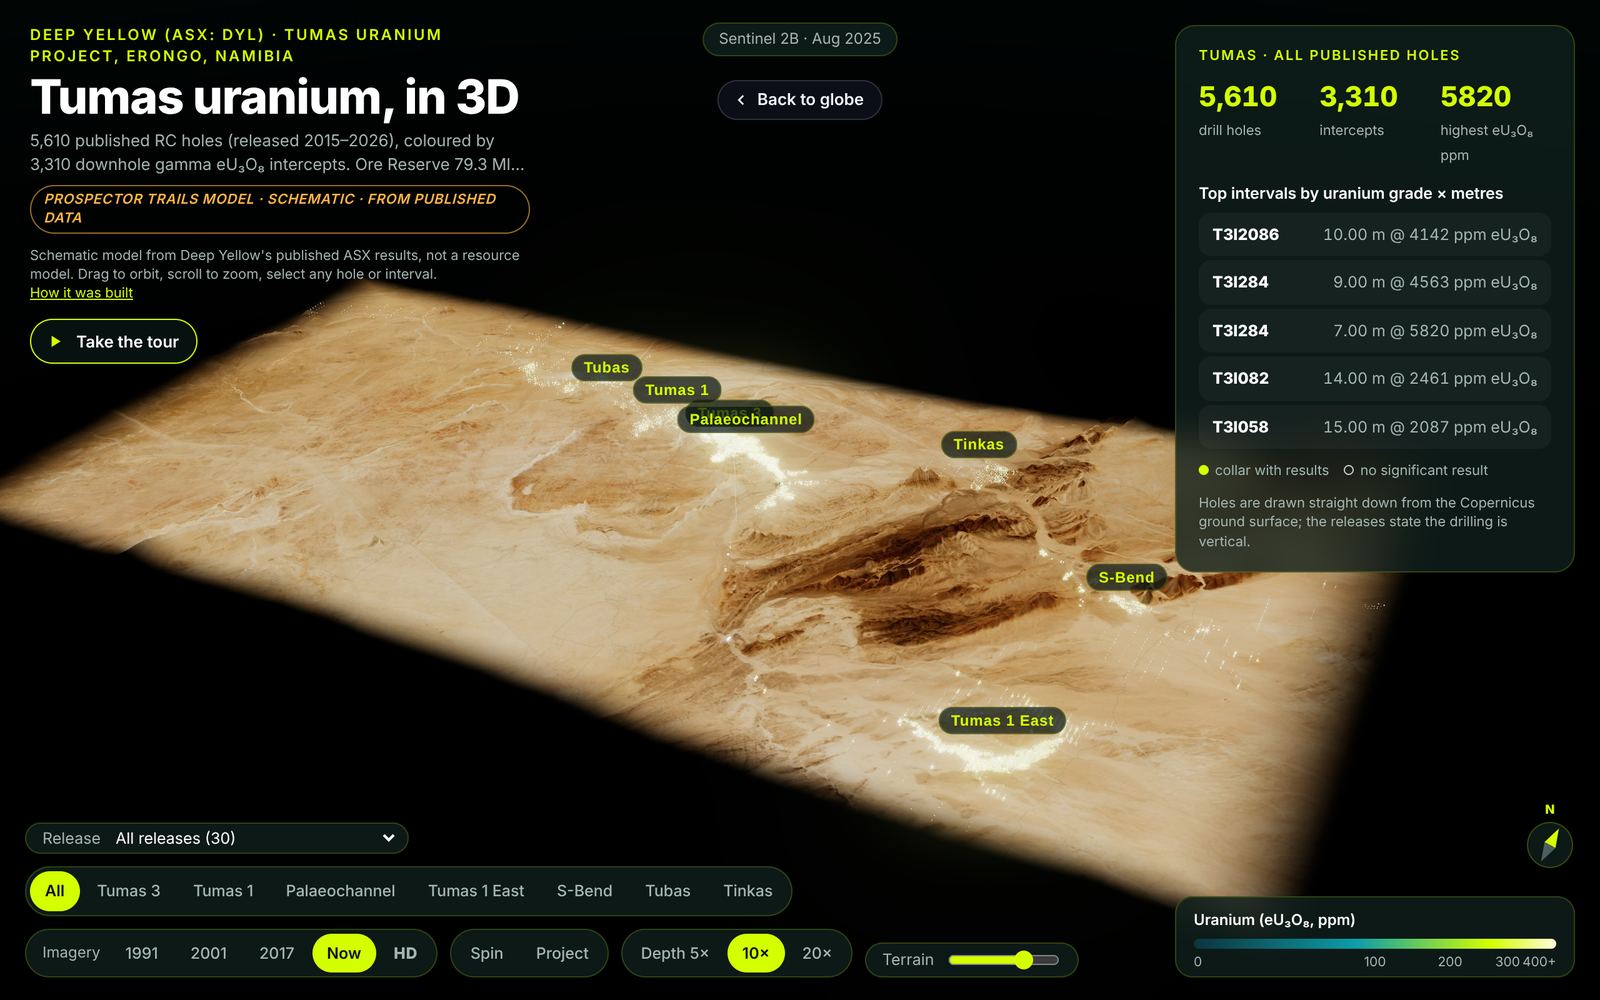Click the Prospector Trails Model schematic badge

[279, 208]
